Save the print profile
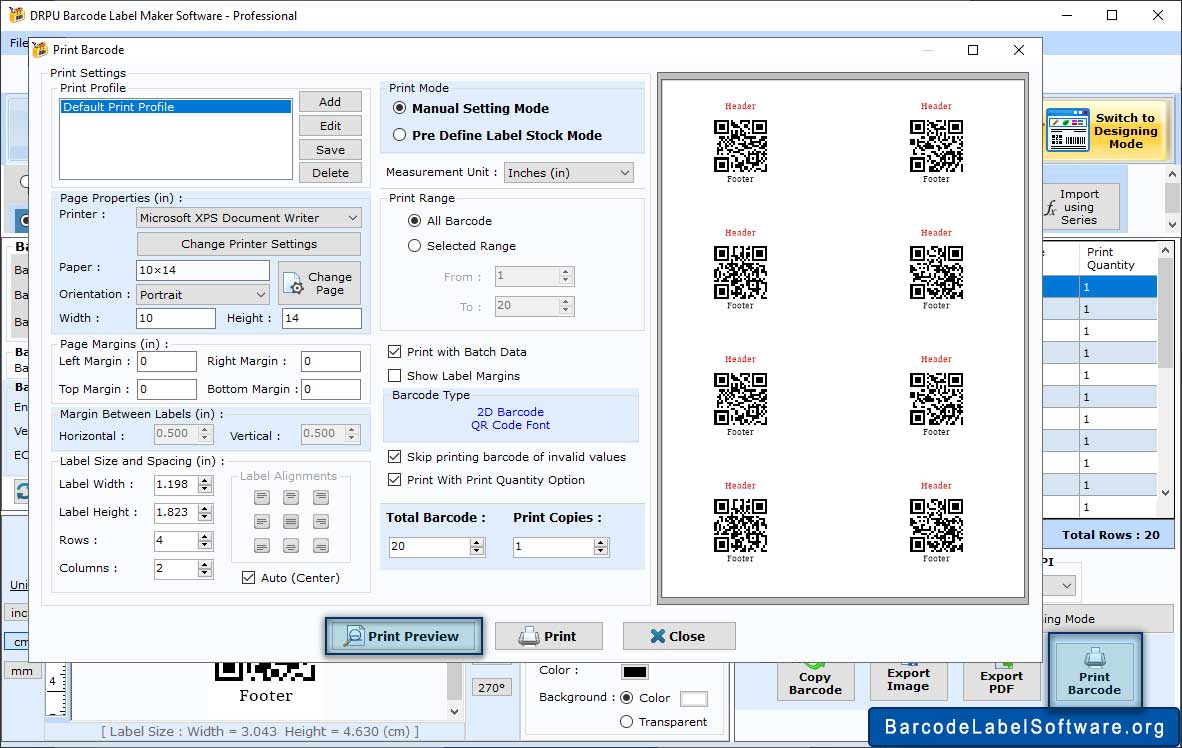Viewport: 1182px width, 748px height. coord(330,150)
